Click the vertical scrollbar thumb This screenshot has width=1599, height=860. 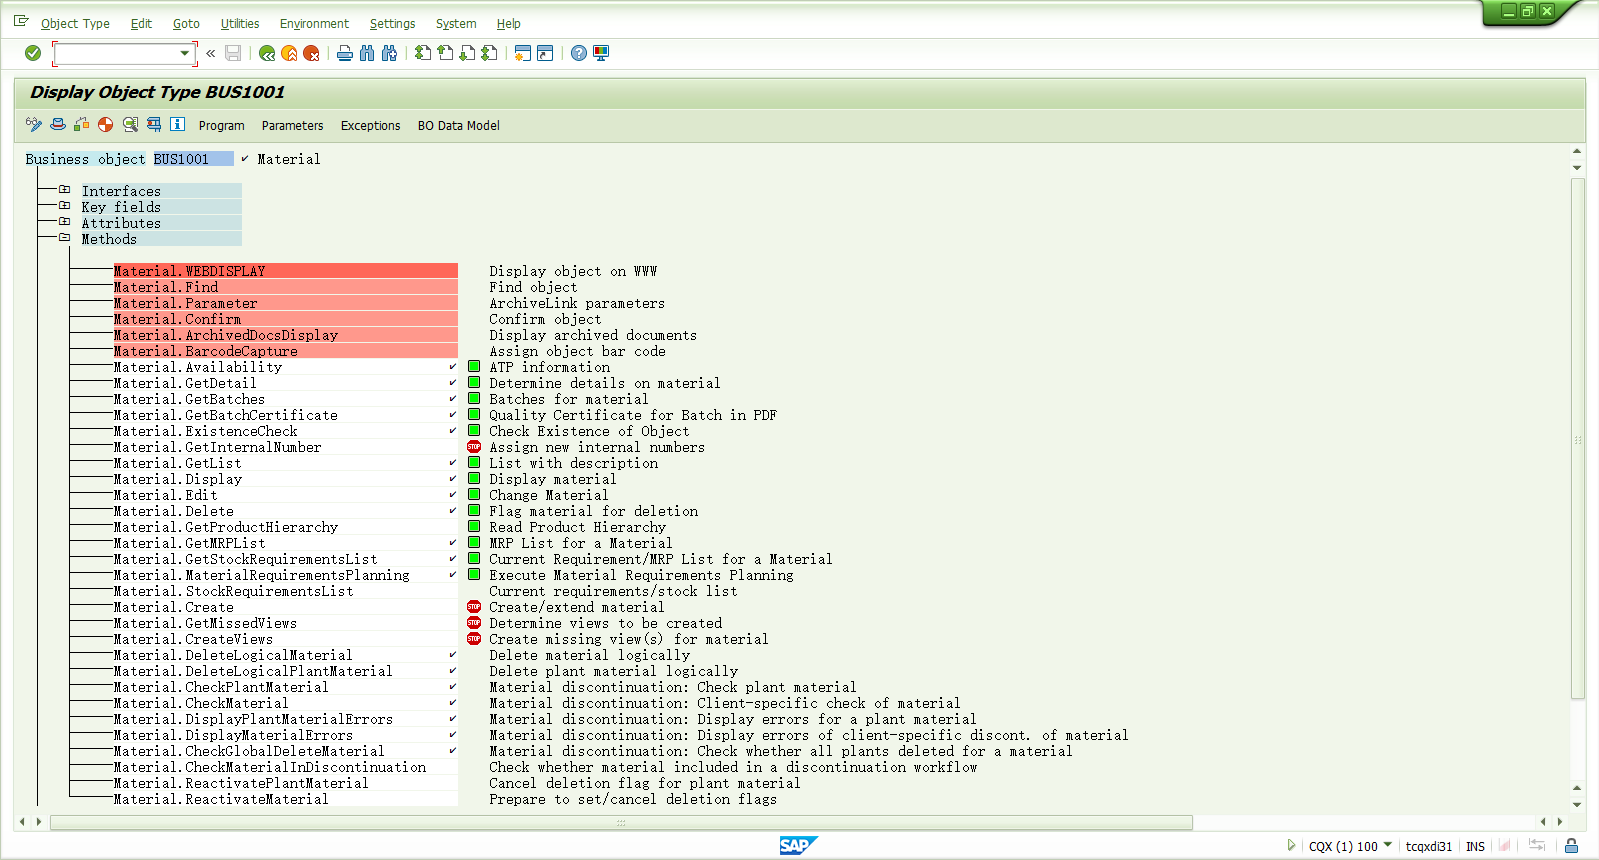1577,438
